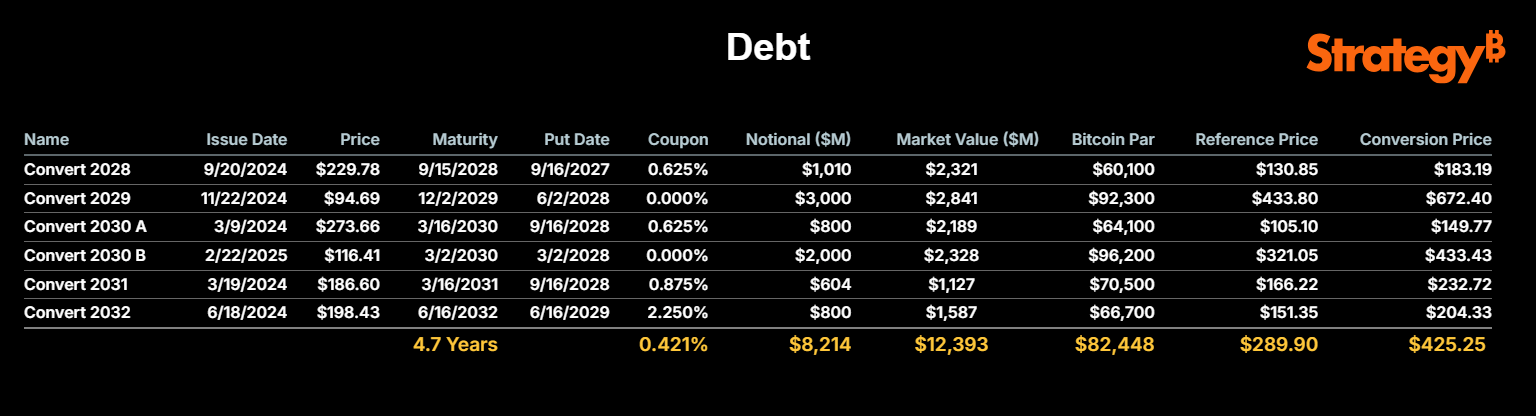Sort by Name column header
Screen dimensions: 1536x416
pos(46,140)
